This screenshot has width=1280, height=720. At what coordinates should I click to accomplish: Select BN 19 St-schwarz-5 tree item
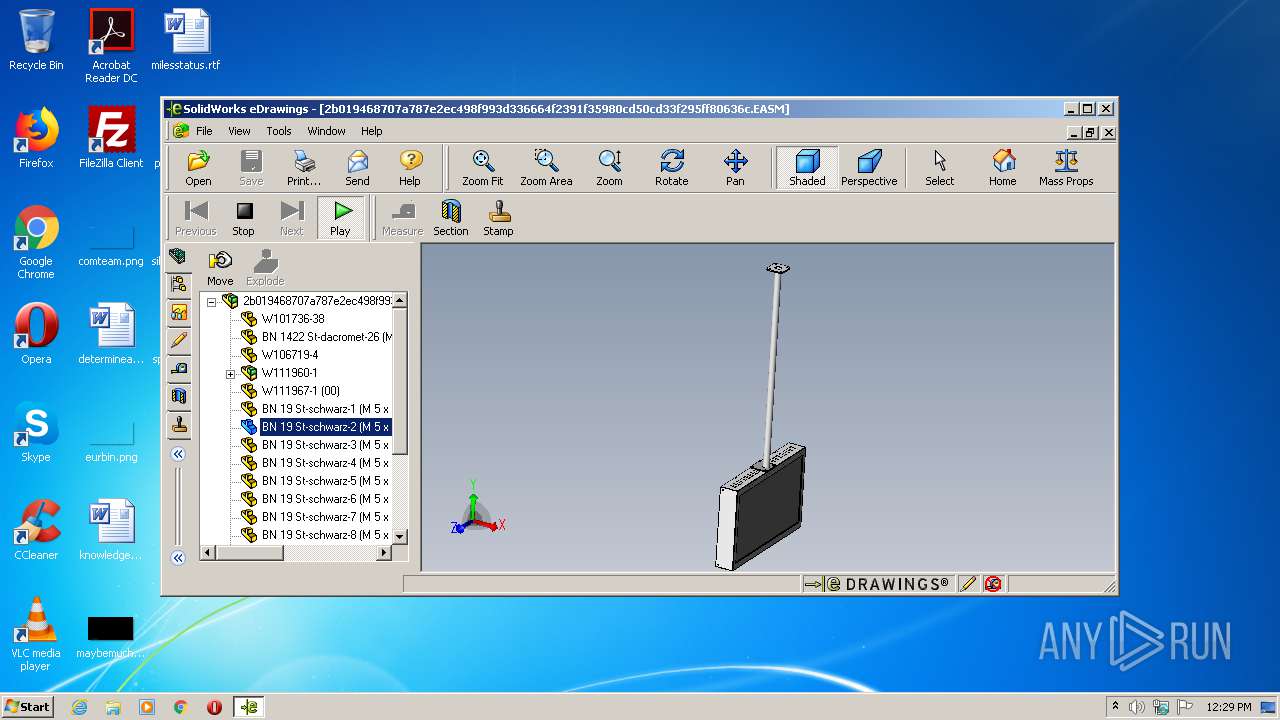[325, 481]
